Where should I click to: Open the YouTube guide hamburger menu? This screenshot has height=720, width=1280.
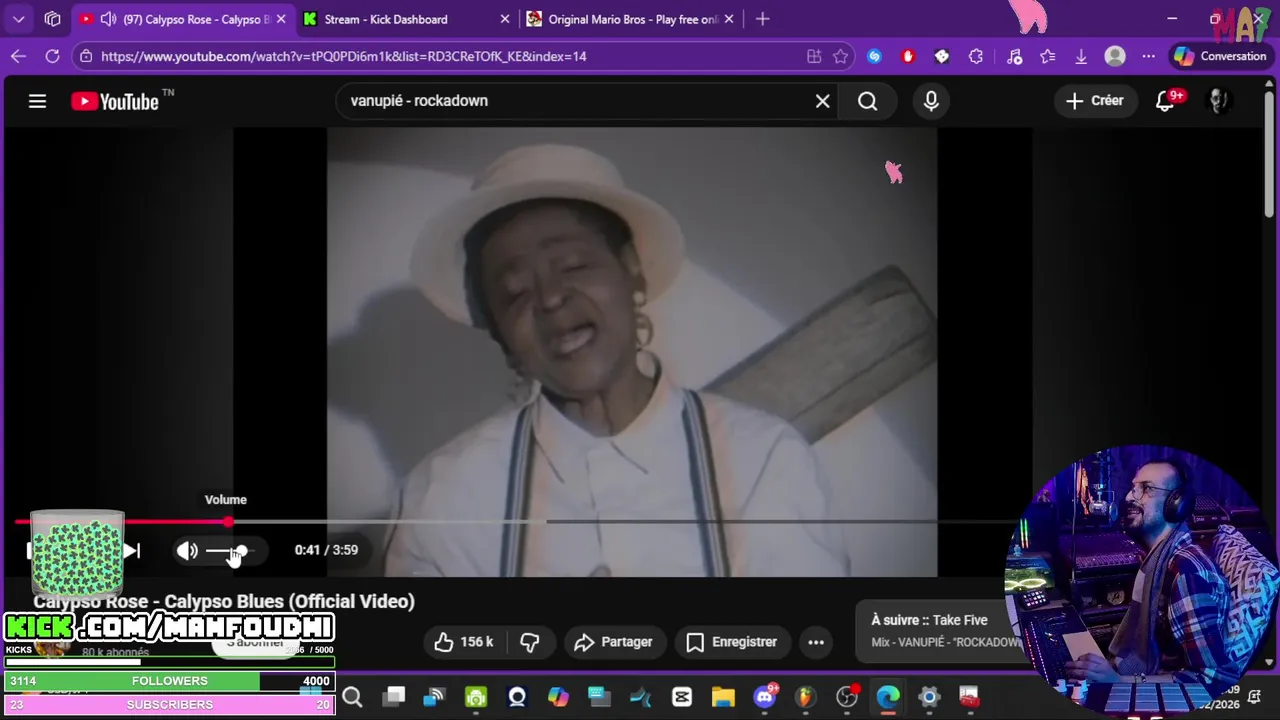[x=37, y=101]
